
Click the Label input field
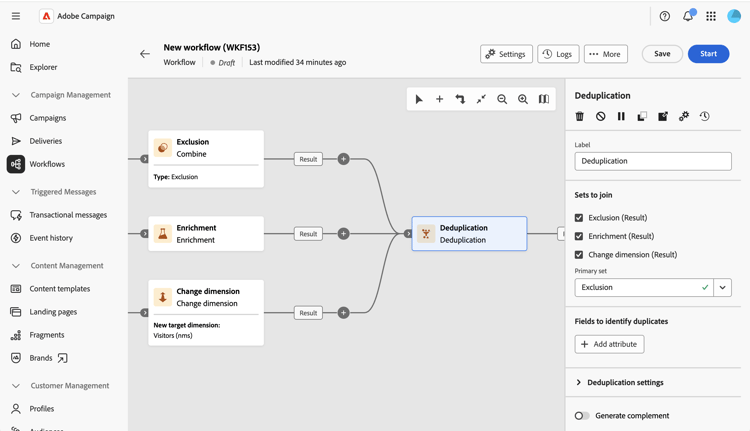[x=653, y=161]
